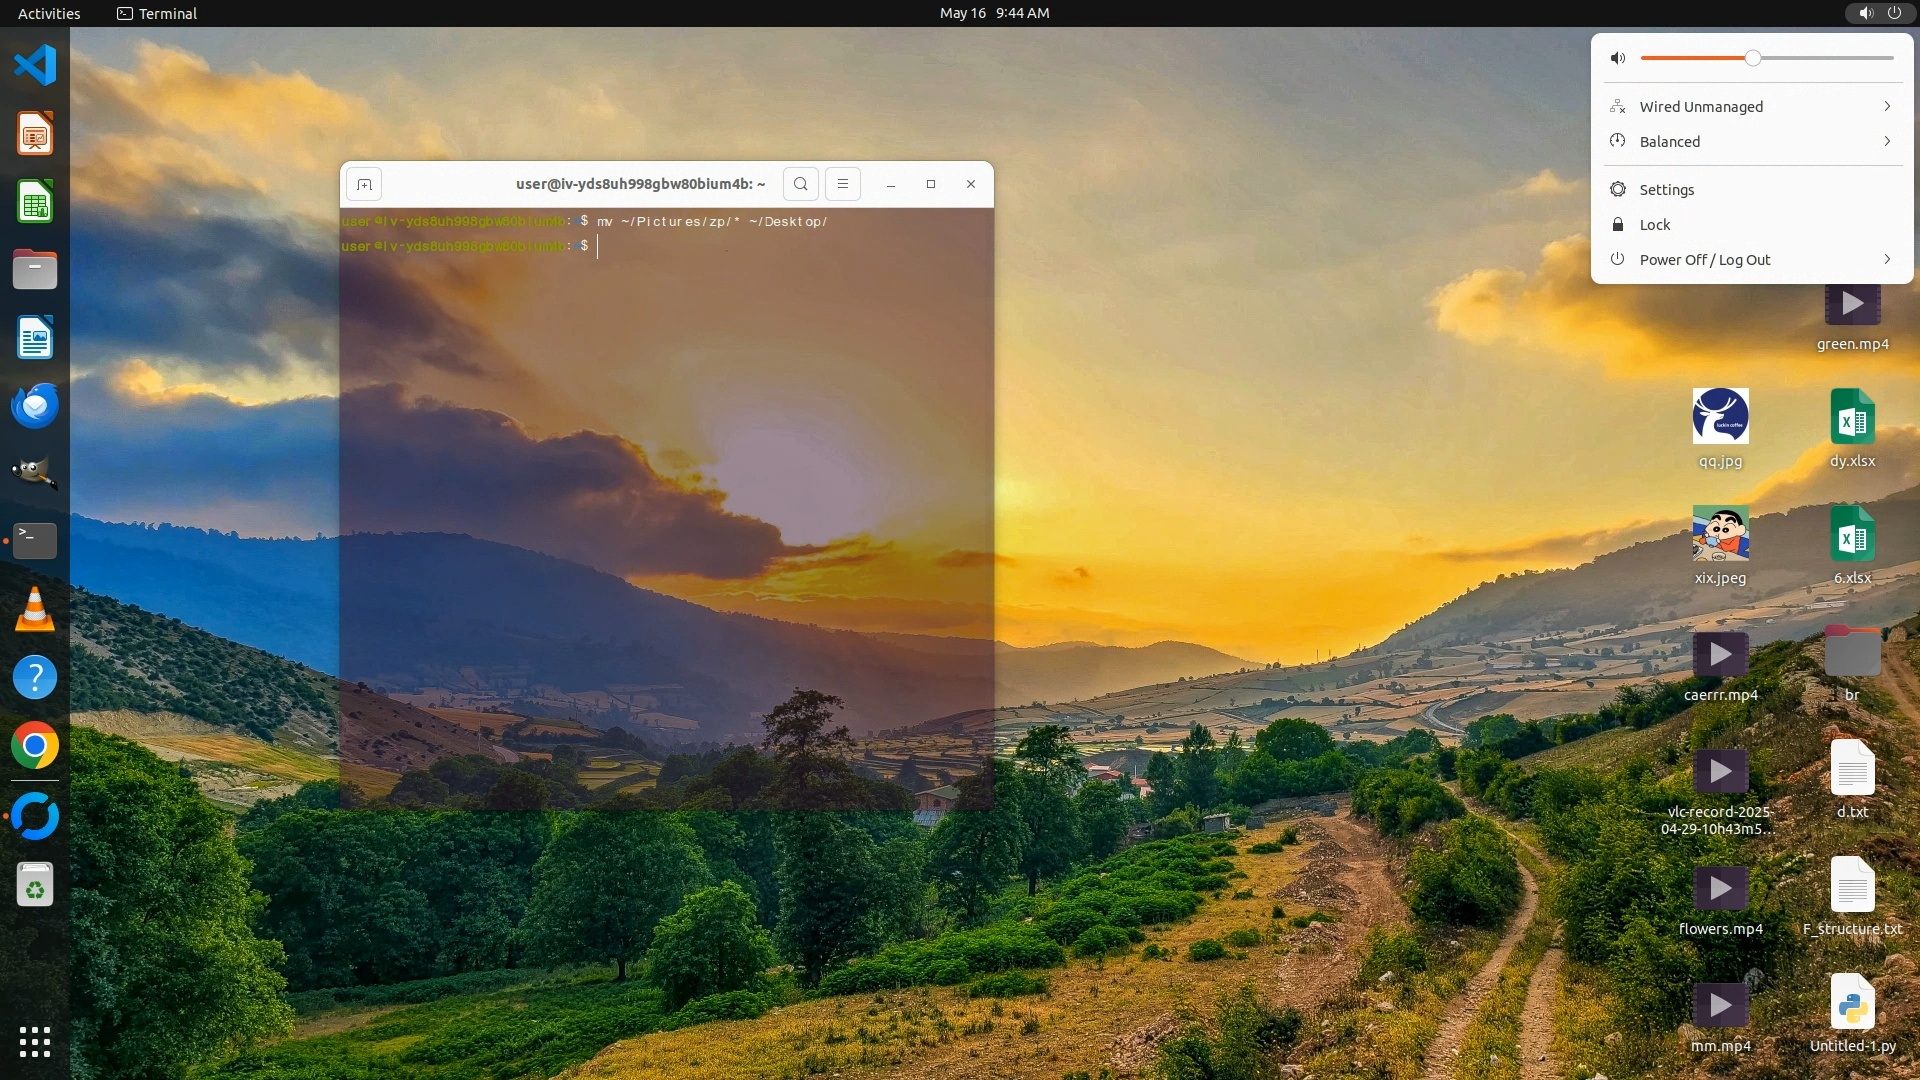Click Activities in the top bar
Viewport: 1920px width, 1080px height.
pyautogui.click(x=49, y=13)
